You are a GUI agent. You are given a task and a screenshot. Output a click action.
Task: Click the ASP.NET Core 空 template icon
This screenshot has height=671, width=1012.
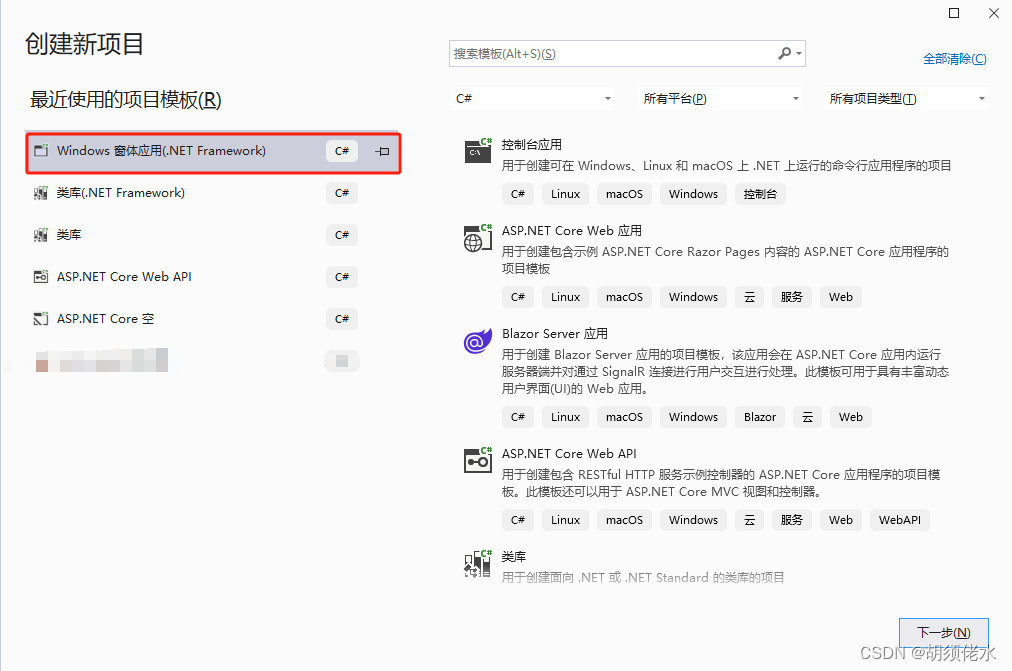41,318
